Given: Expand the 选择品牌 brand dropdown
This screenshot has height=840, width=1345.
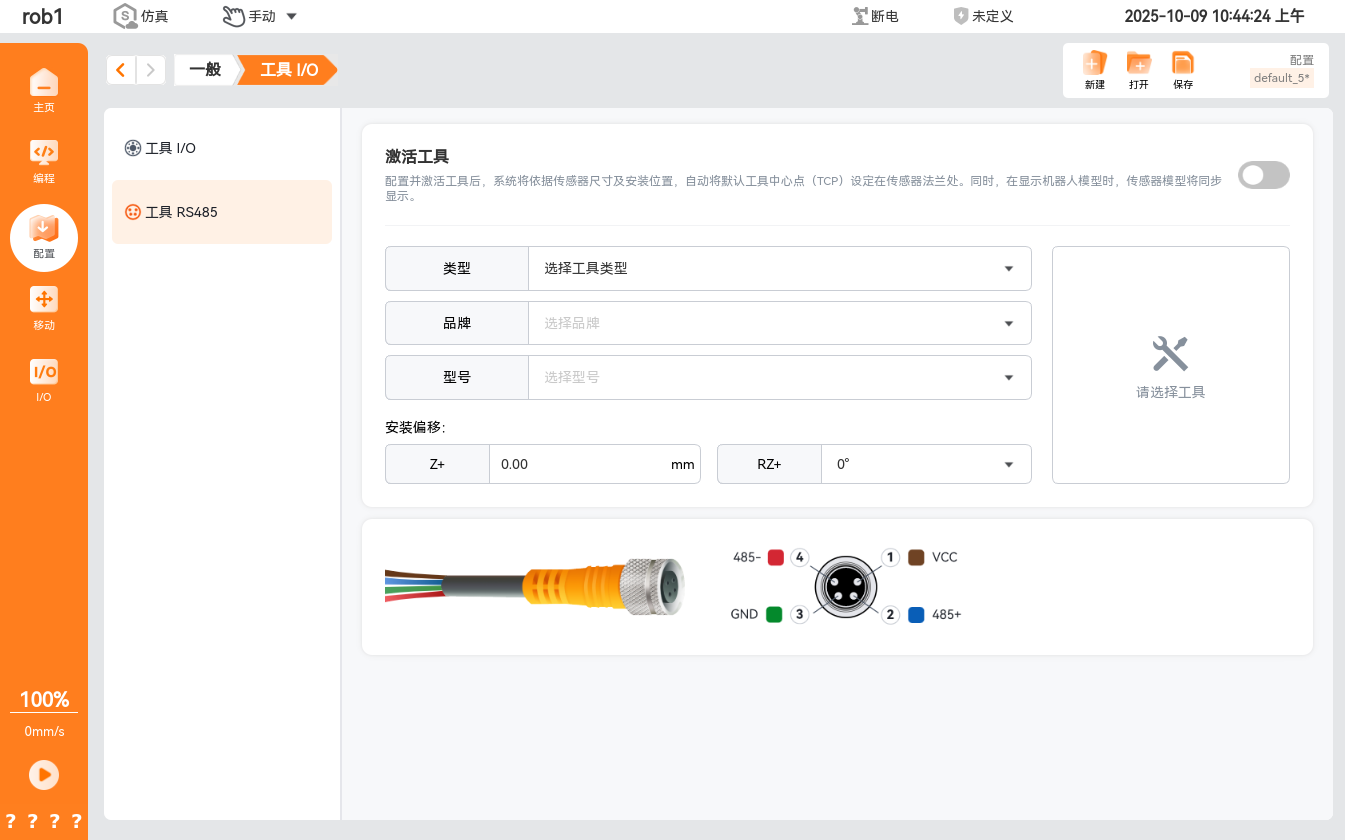Looking at the screenshot, I should (x=779, y=323).
